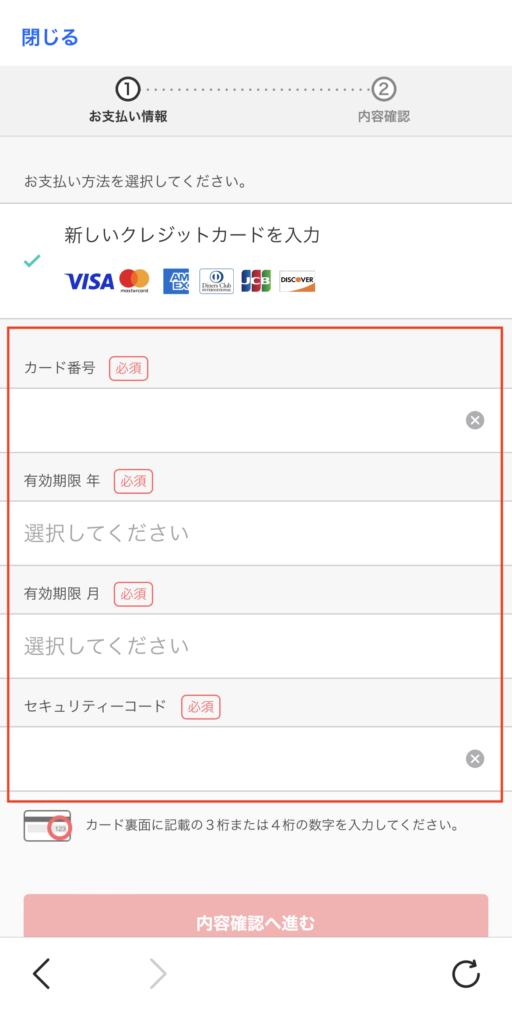Select step 1 お支払い情報
This screenshot has height=1024, width=512.
tap(128, 101)
